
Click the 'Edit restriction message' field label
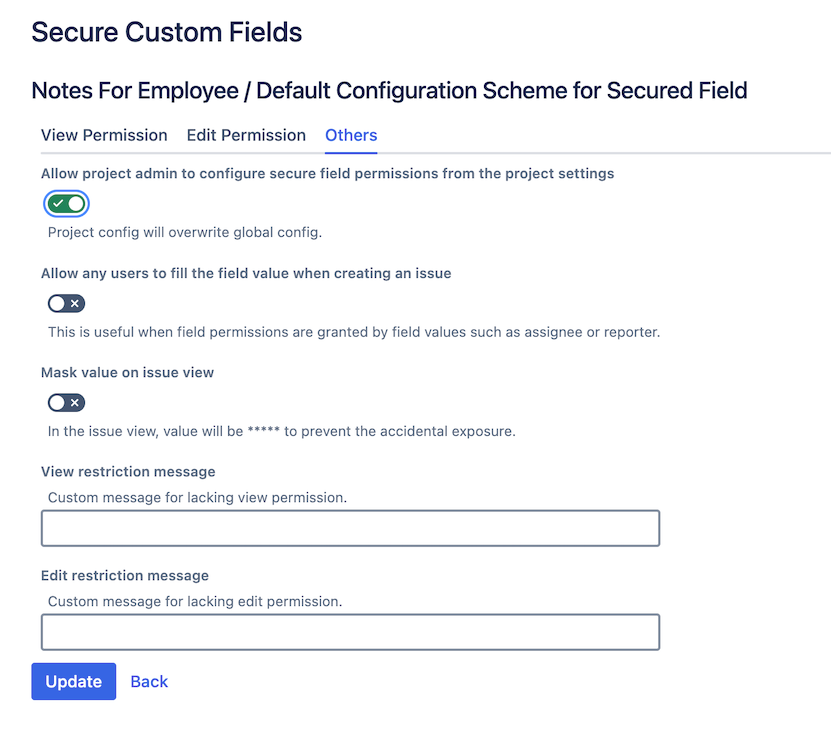[x=125, y=575]
